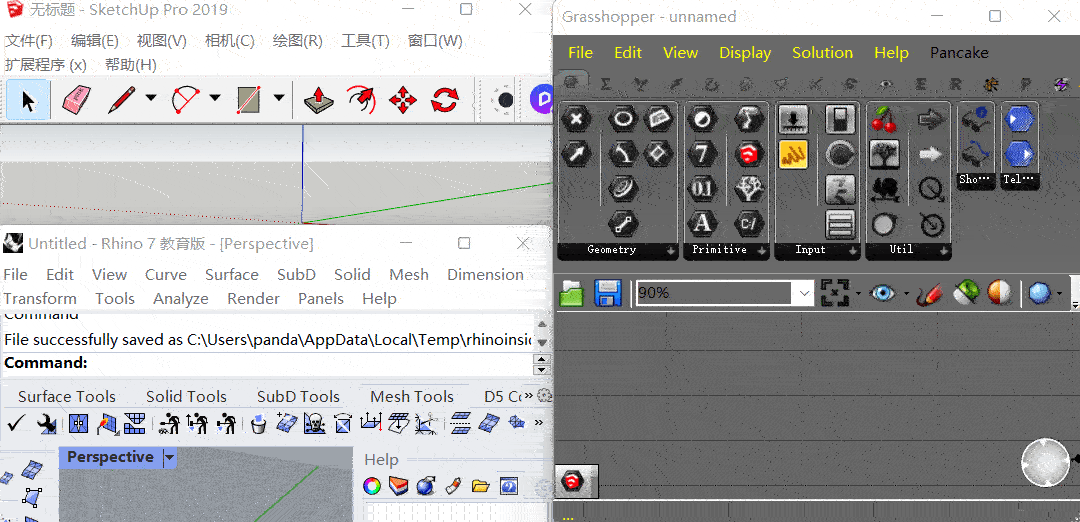This screenshot has width=1080, height=522.
Task: Click Rhino command history scroll down arrow
Action: tap(542, 343)
